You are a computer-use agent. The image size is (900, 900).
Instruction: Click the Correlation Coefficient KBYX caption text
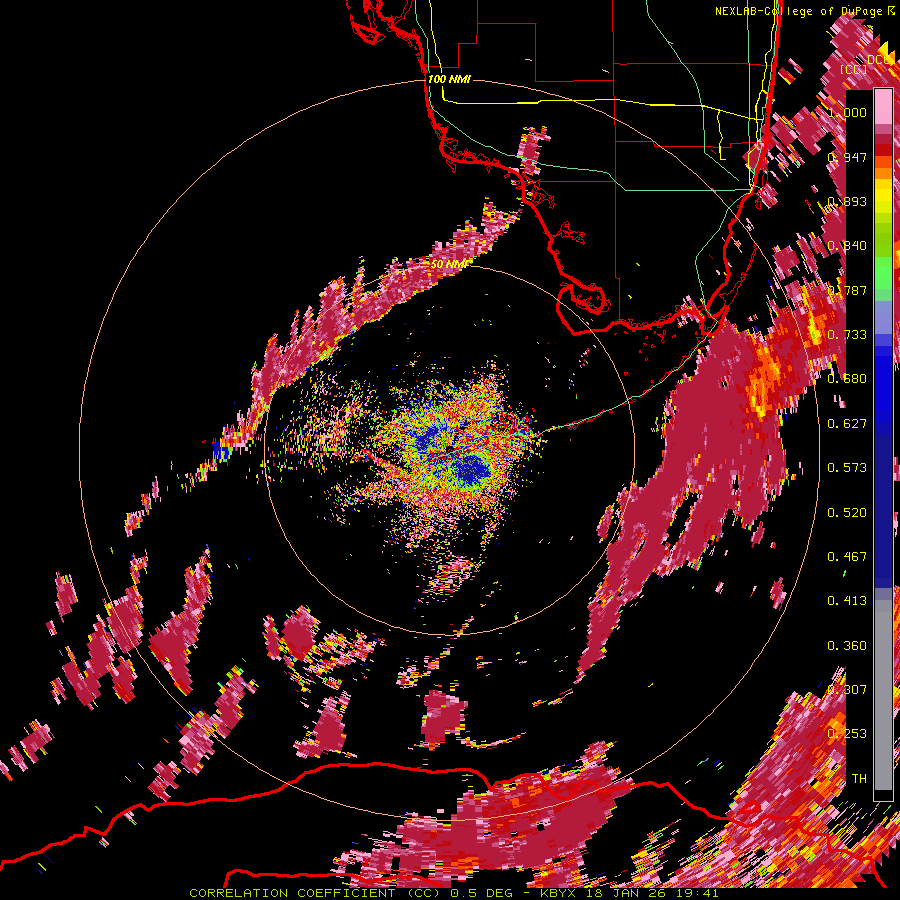tap(454, 893)
